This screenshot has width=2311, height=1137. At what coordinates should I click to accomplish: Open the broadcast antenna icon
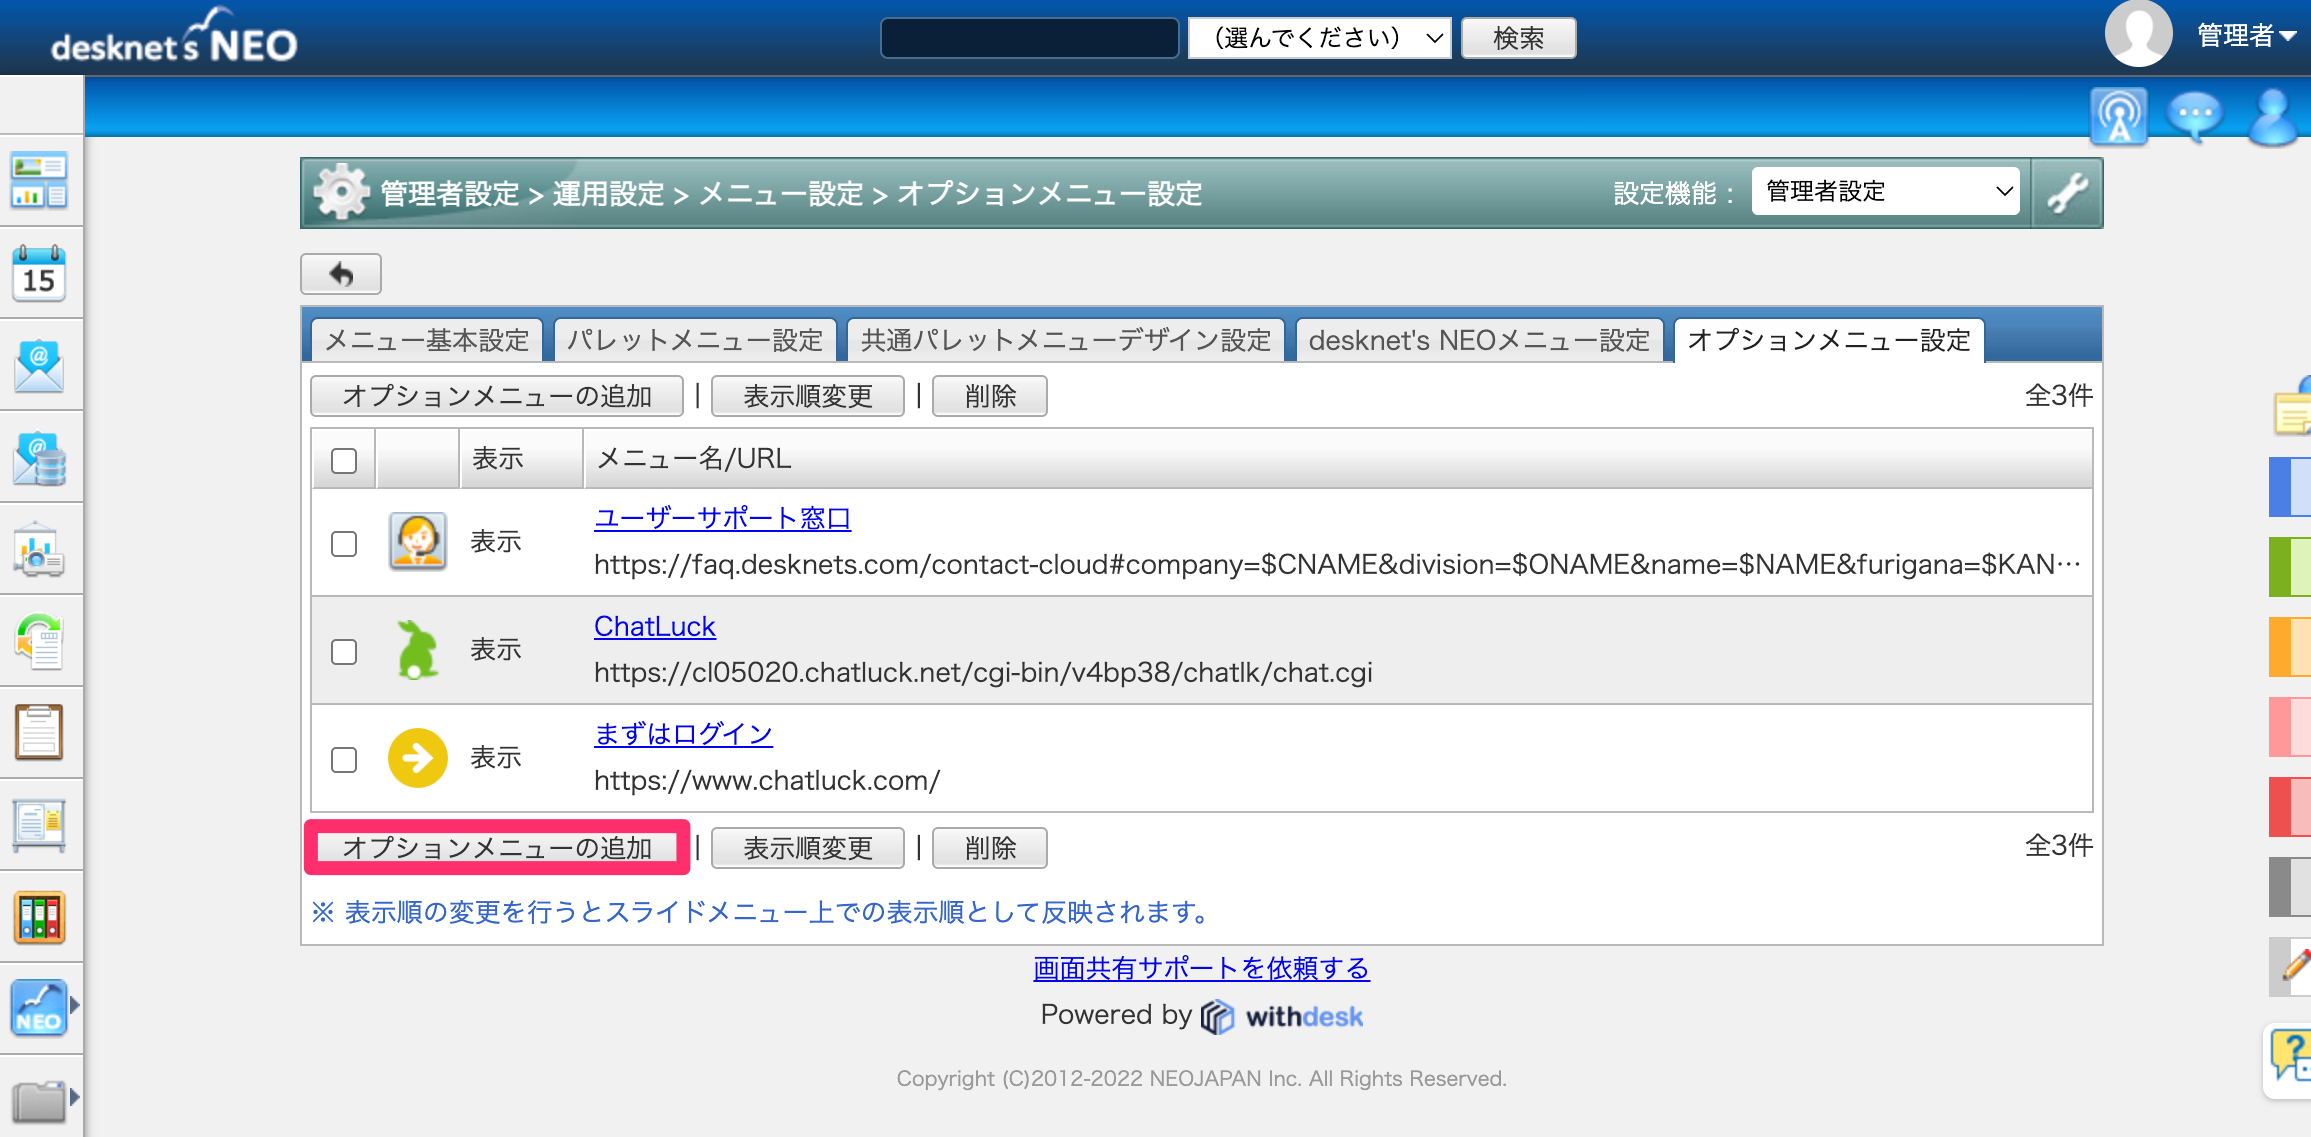[x=2119, y=117]
